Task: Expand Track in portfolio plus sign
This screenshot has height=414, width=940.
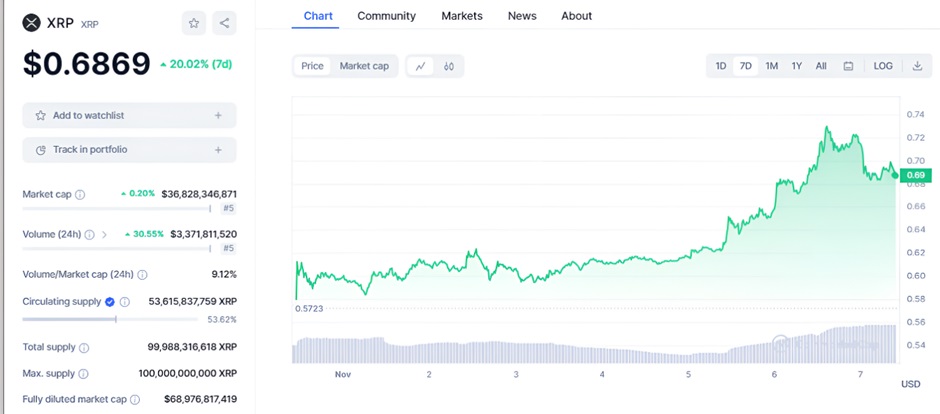Action: pyautogui.click(x=218, y=150)
